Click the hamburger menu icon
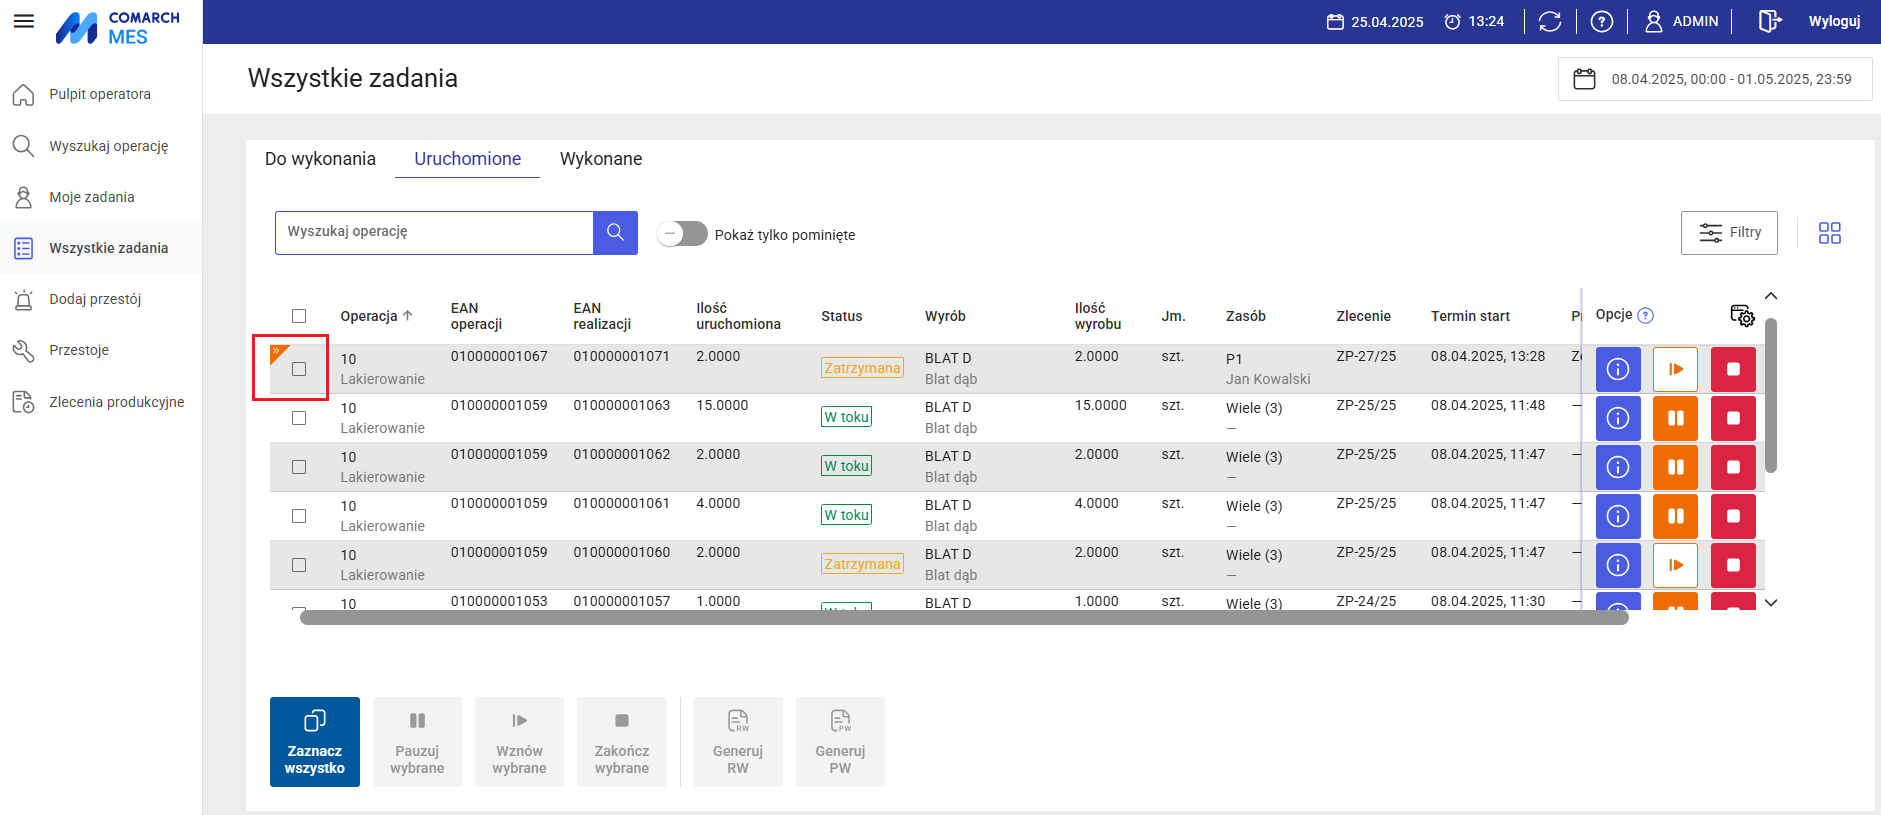Image resolution: width=1881 pixels, height=815 pixels. pyautogui.click(x=24, y=21)
